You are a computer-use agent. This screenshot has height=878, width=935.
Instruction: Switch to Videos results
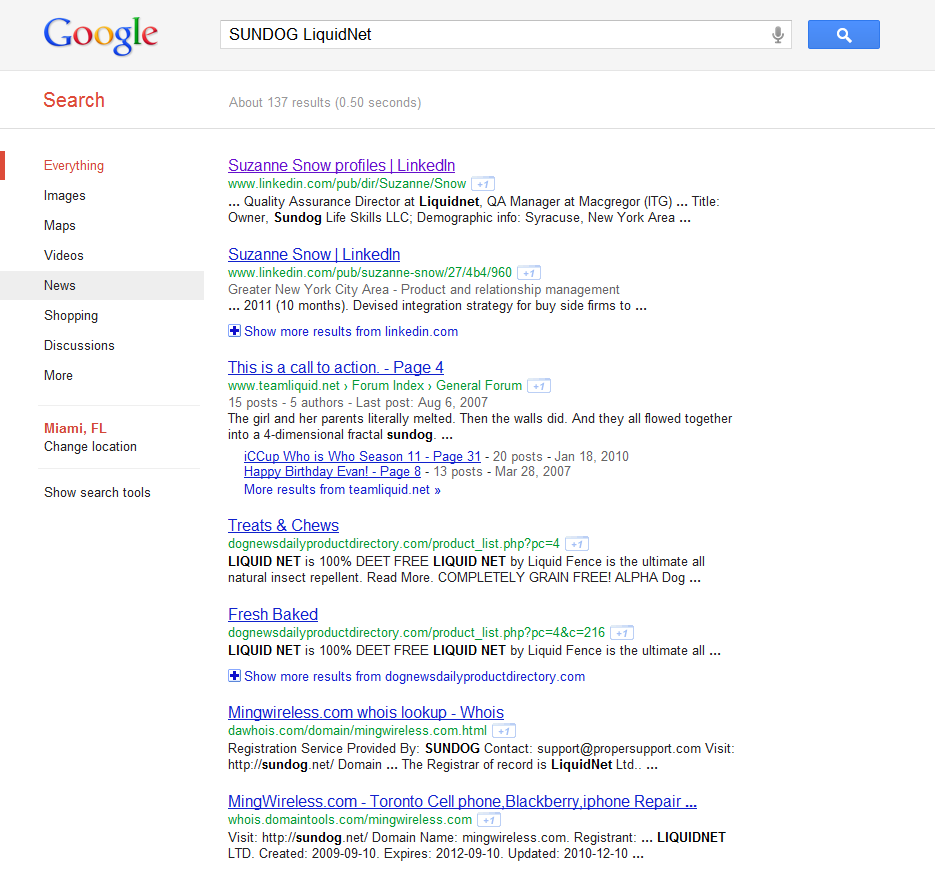(x=64, y=255)
